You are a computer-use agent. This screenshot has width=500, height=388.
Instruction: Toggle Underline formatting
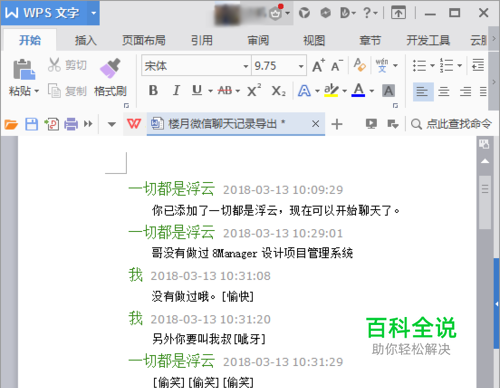point(197,90)
